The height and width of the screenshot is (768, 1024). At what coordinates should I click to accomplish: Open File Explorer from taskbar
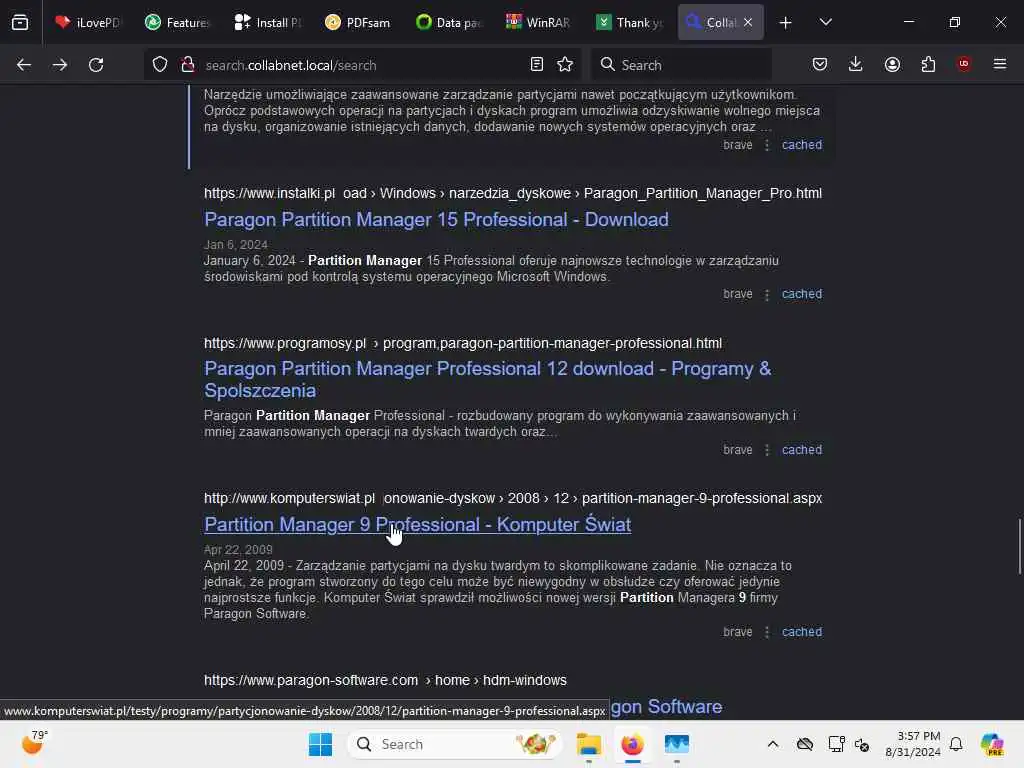tap(588, 744)
